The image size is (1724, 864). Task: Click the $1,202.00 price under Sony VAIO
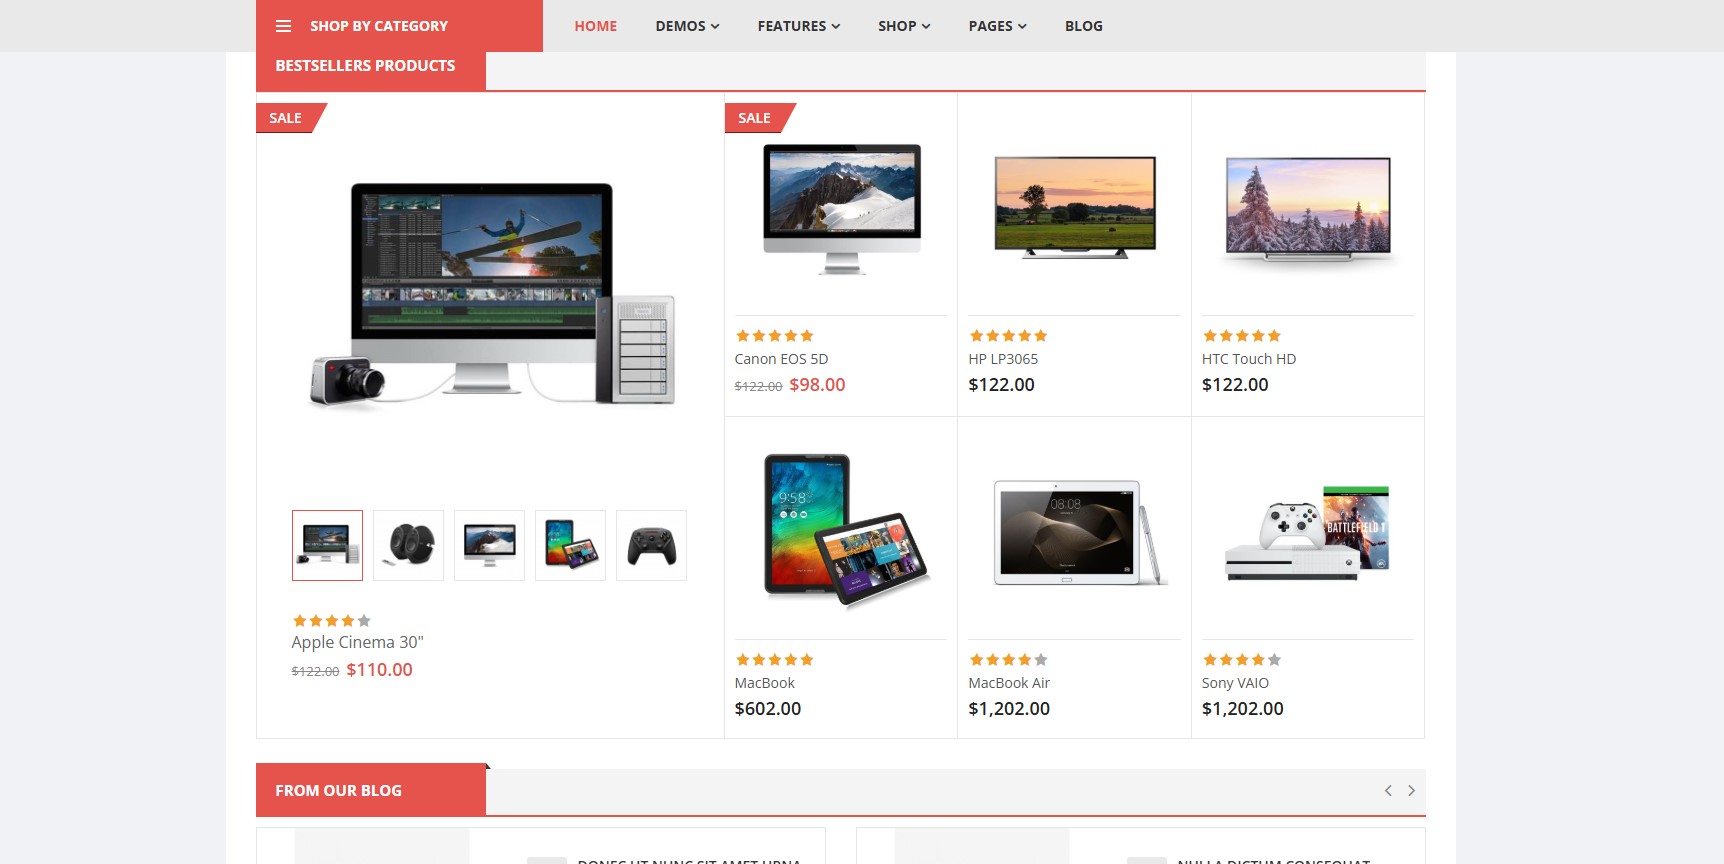pos(1243,709)
